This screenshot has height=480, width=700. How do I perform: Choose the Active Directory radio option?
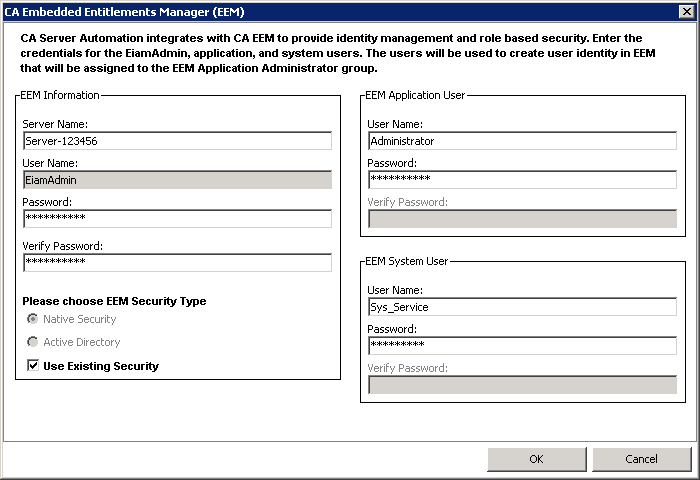(34, 342)
